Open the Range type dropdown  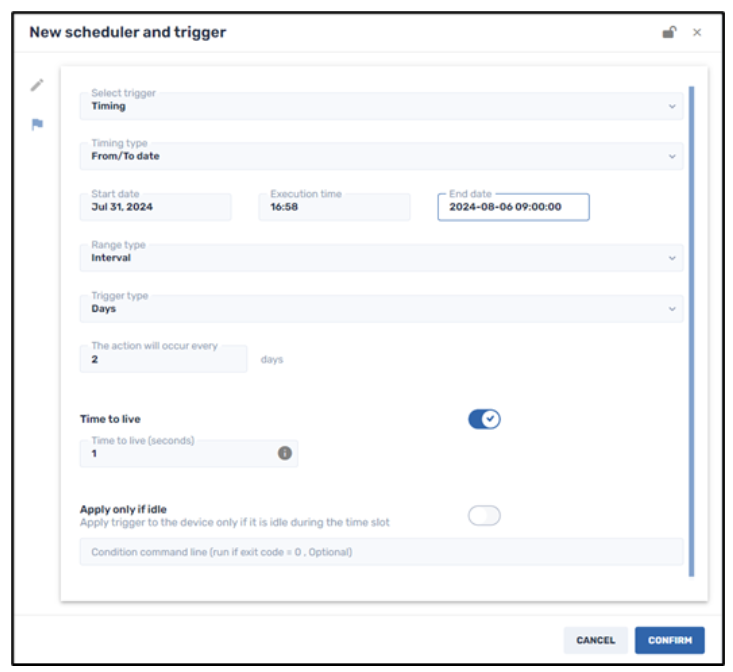point(381,258)
